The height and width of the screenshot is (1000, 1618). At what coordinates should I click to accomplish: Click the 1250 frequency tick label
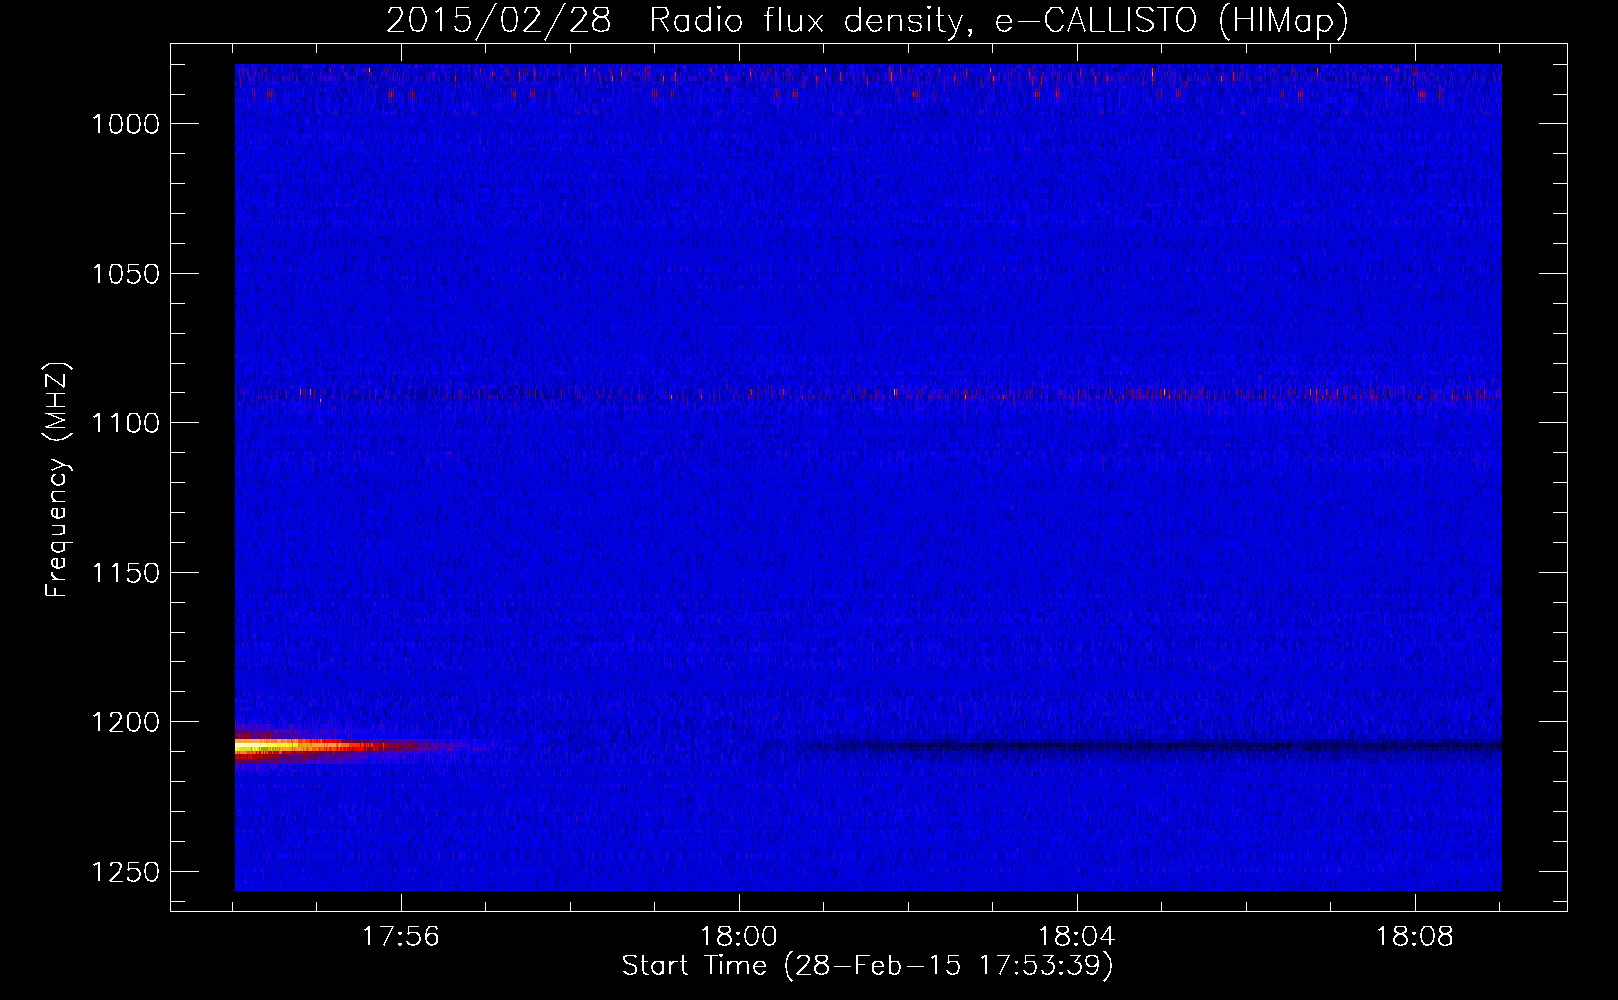[125, 872]
